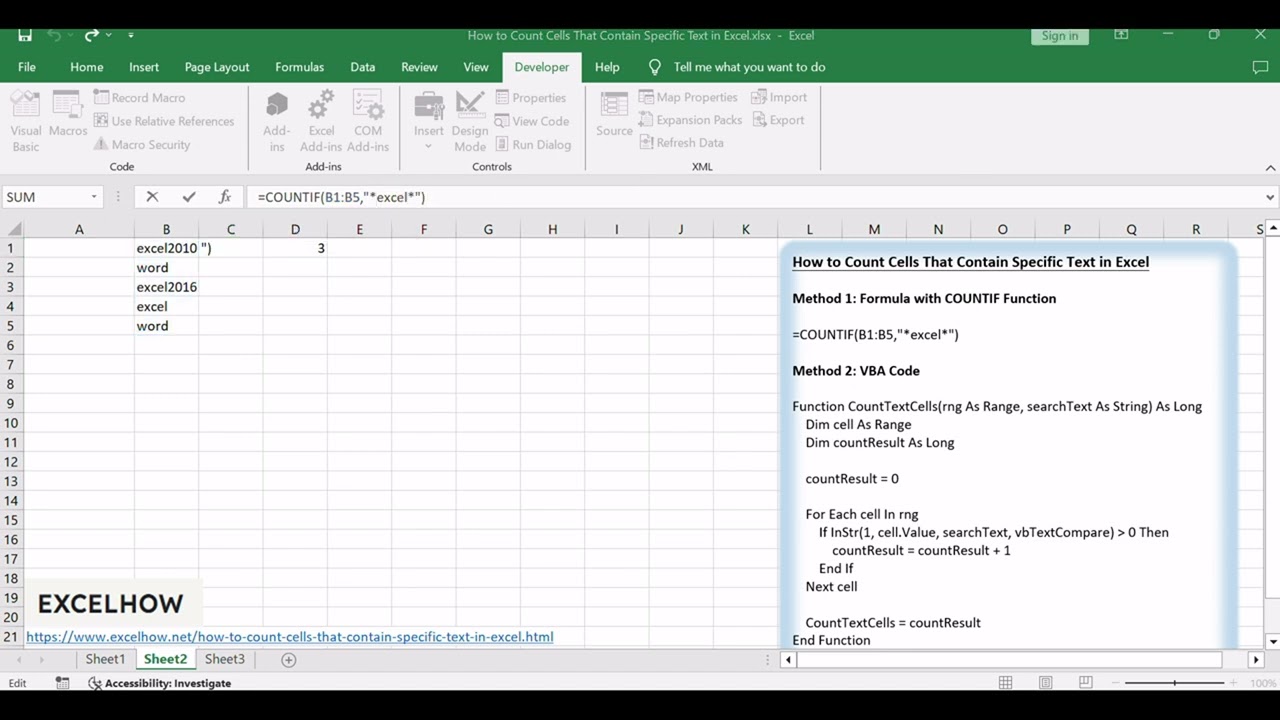1280x720 pixels.
Task: Click Expansion Packs
Action: click(x=690, y=120)
